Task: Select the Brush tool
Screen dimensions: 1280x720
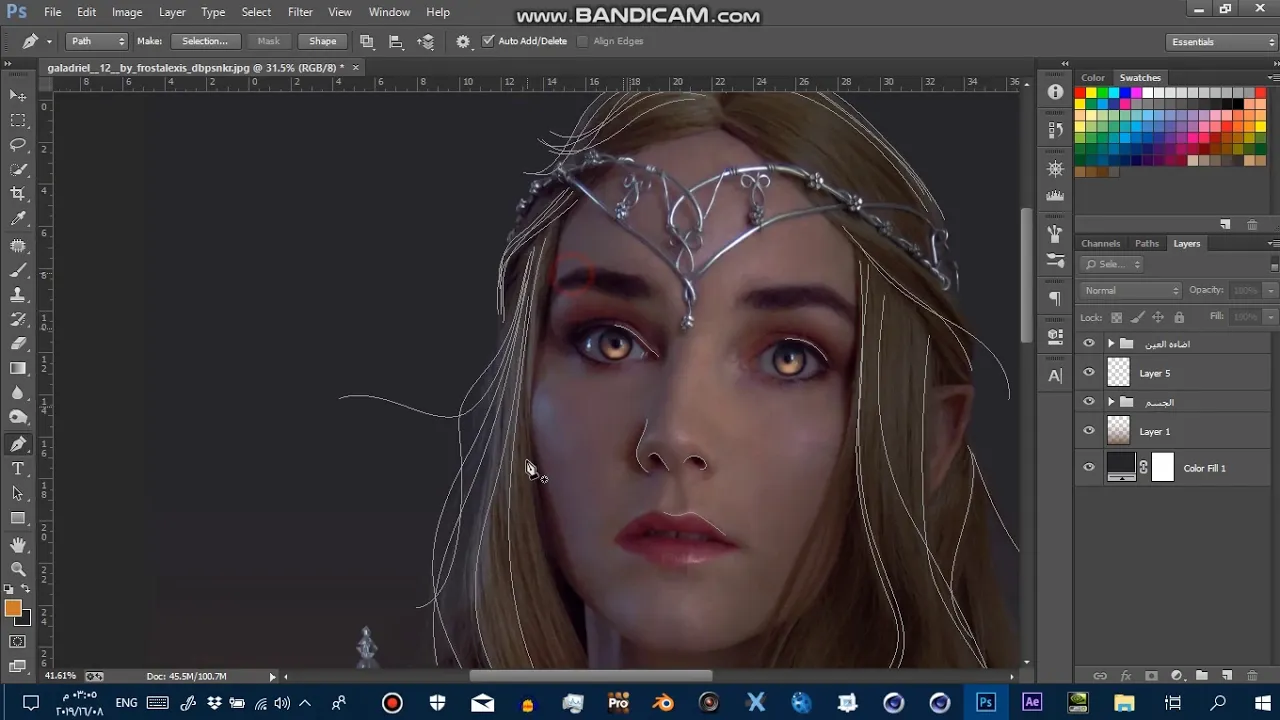Action: coord(18,270)
